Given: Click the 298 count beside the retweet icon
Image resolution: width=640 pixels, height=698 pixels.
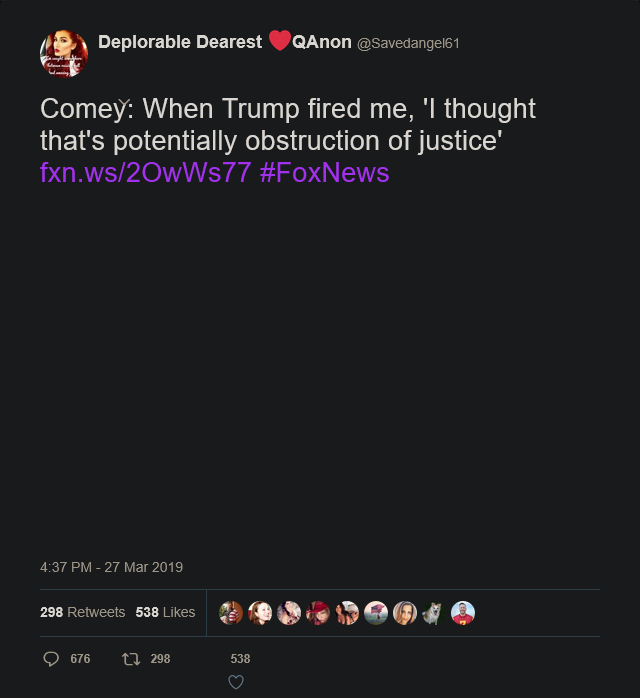Looking at the screenshot, I should pos(160,659).
